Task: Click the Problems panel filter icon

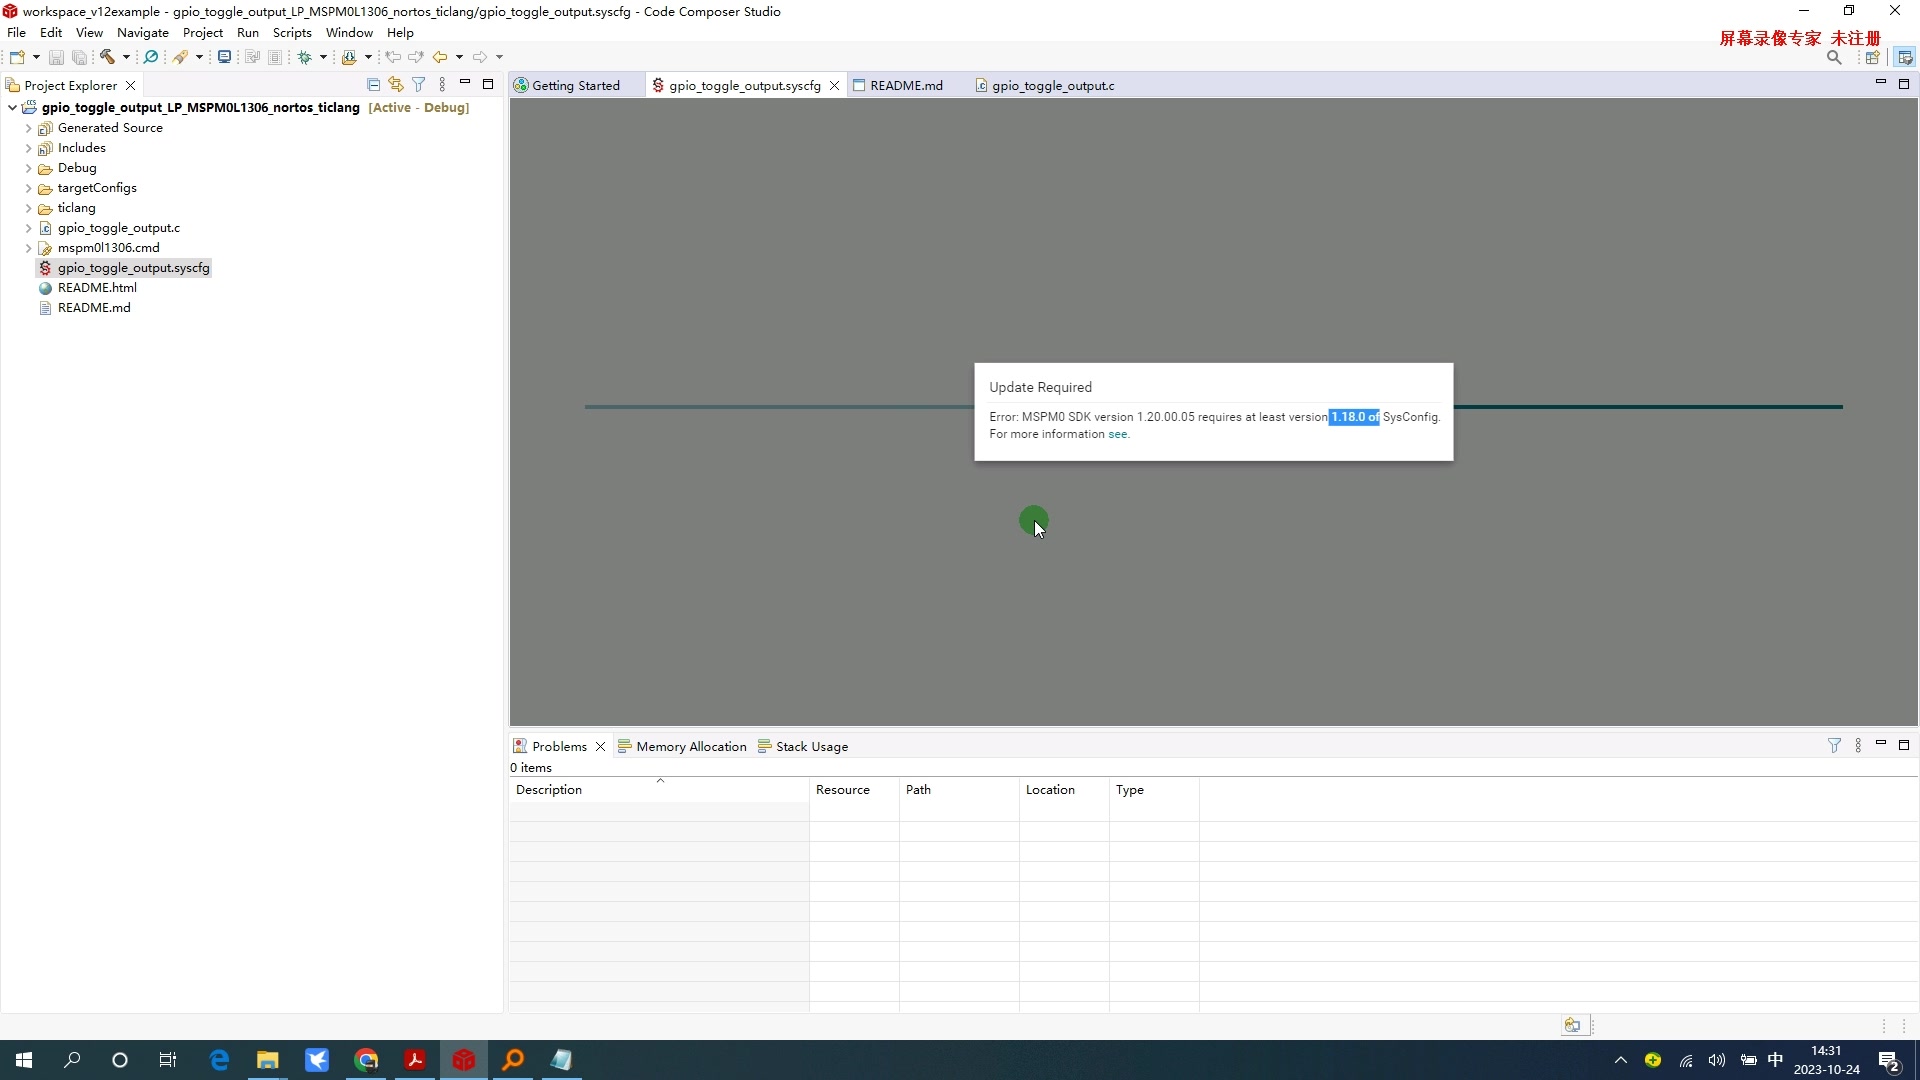Action: point(1834,746)
